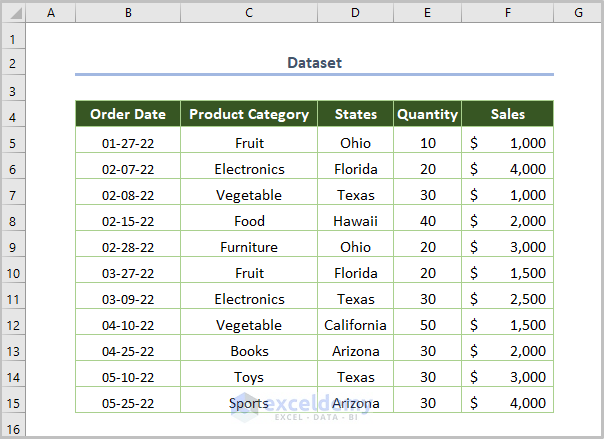Select row 4 header
The width and height of the screenshot is (604, 439).
tap(13, 114)
